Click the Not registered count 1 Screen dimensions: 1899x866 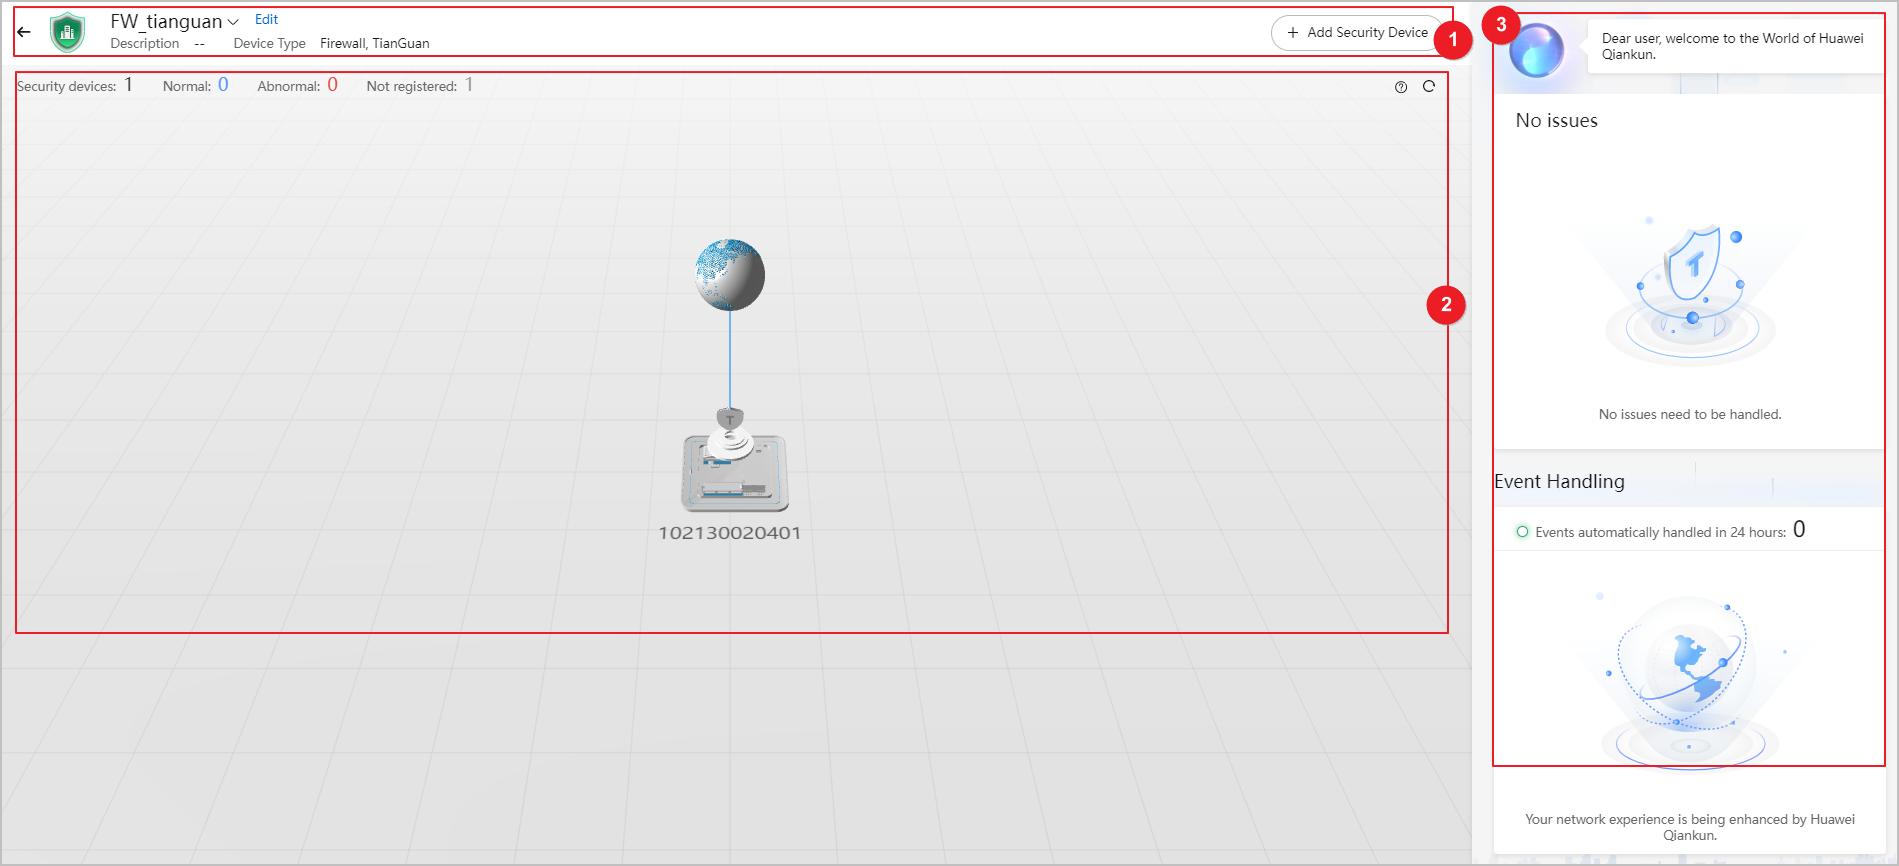(x=469, y=85)
